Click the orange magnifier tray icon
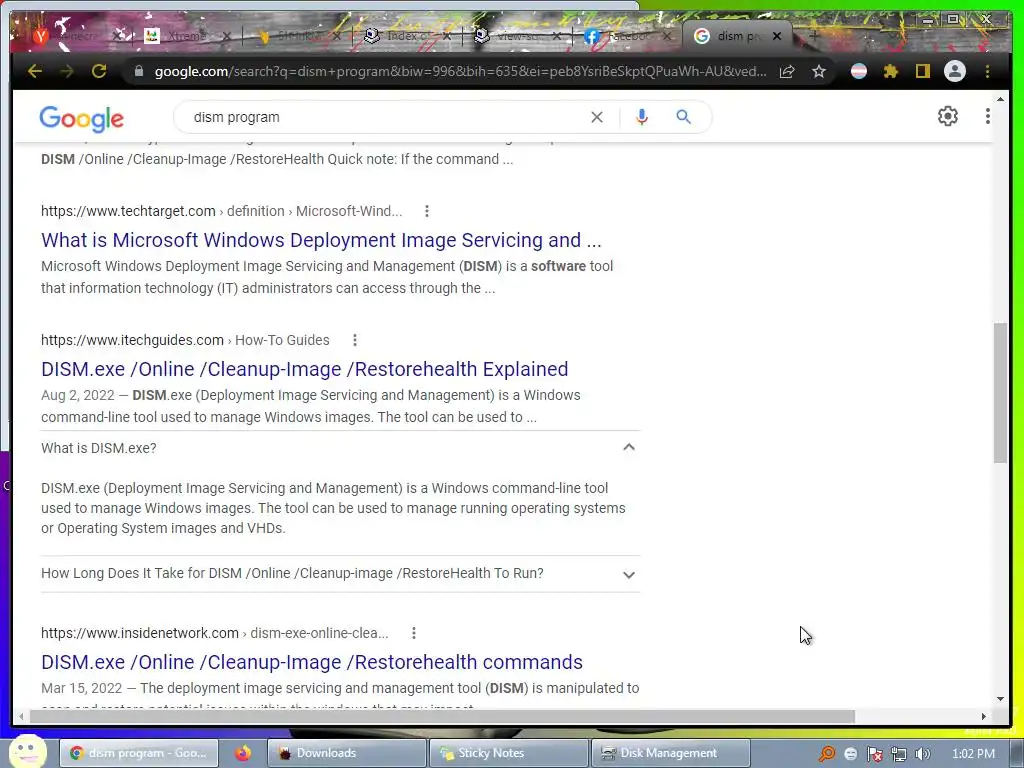 pos(827,754)
